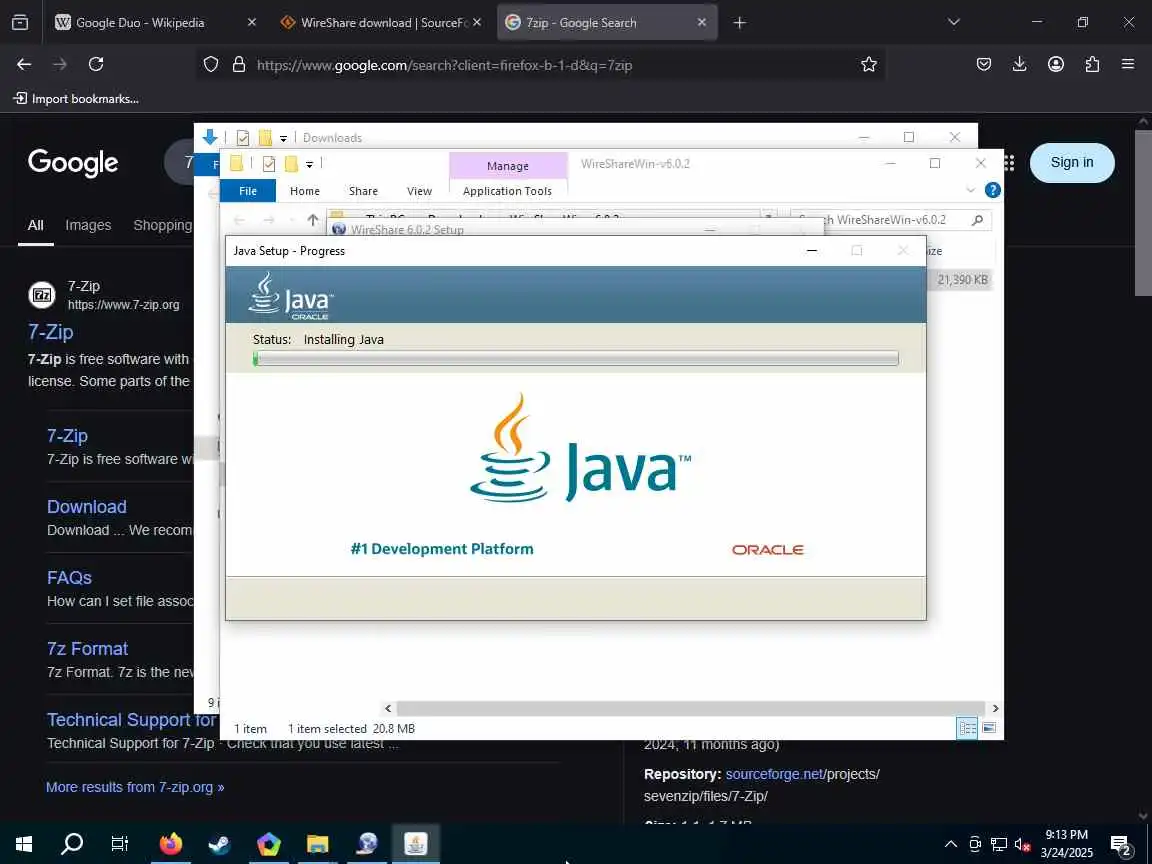Bookmark this page with the star icon
This screenshot has height=864, width=1152.
coord(869,65)
